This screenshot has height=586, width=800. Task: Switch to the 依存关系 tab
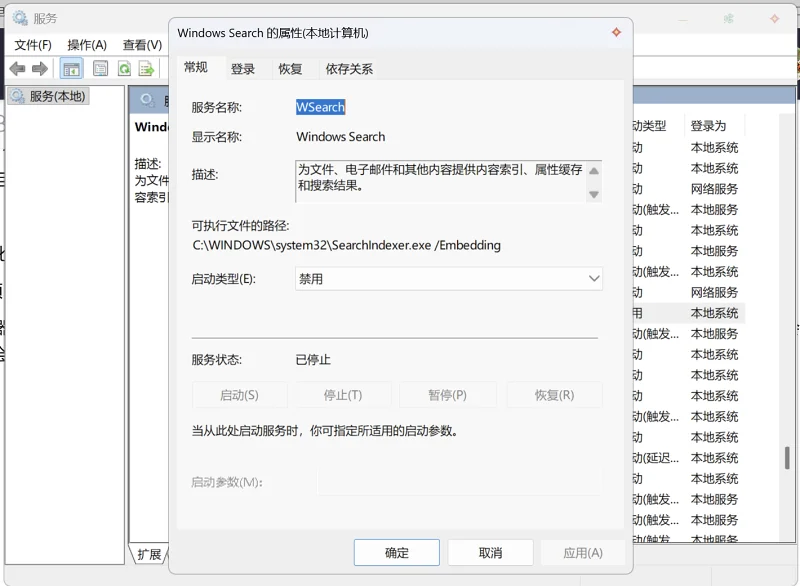pyautogui.click(x=349, y=69)
